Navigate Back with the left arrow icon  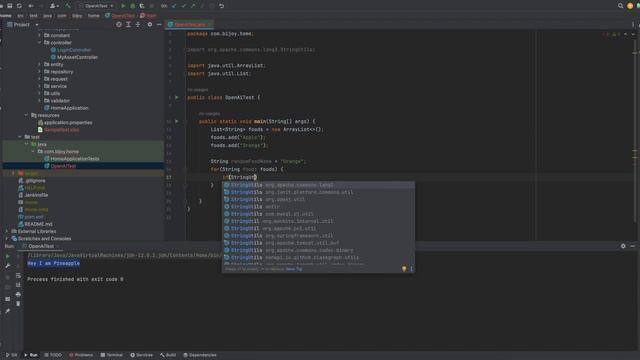click(x=31, y=6)
